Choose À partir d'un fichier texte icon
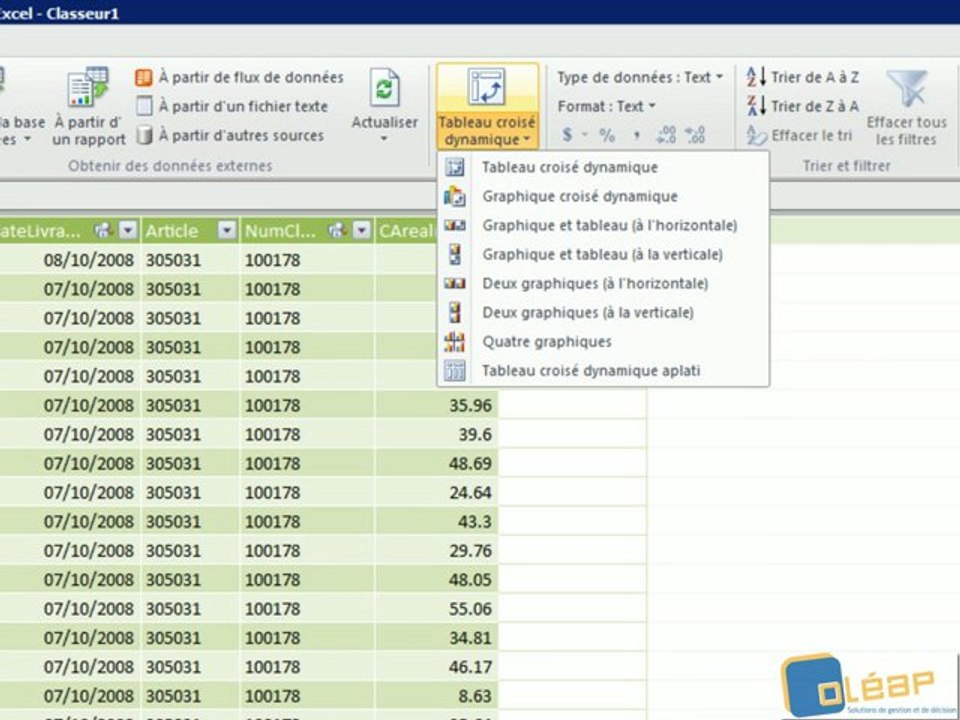The image size is (960, 720). pos(144,107)
